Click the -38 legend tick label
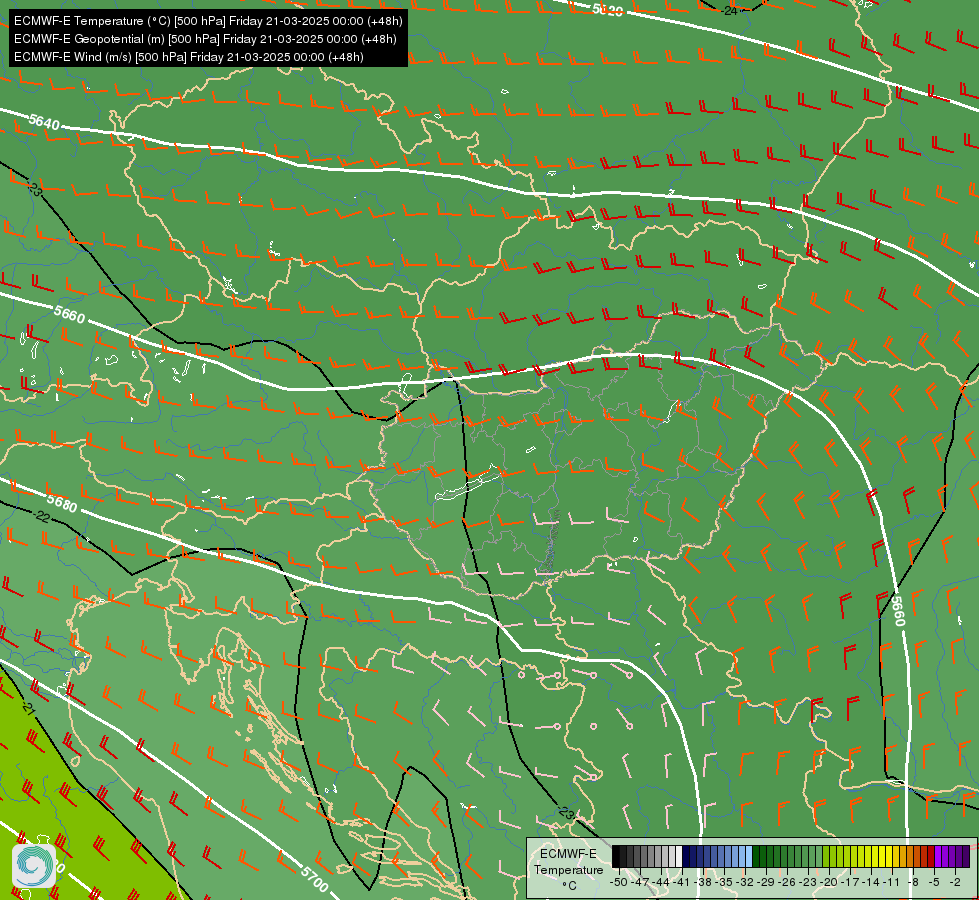 [704, 882]
